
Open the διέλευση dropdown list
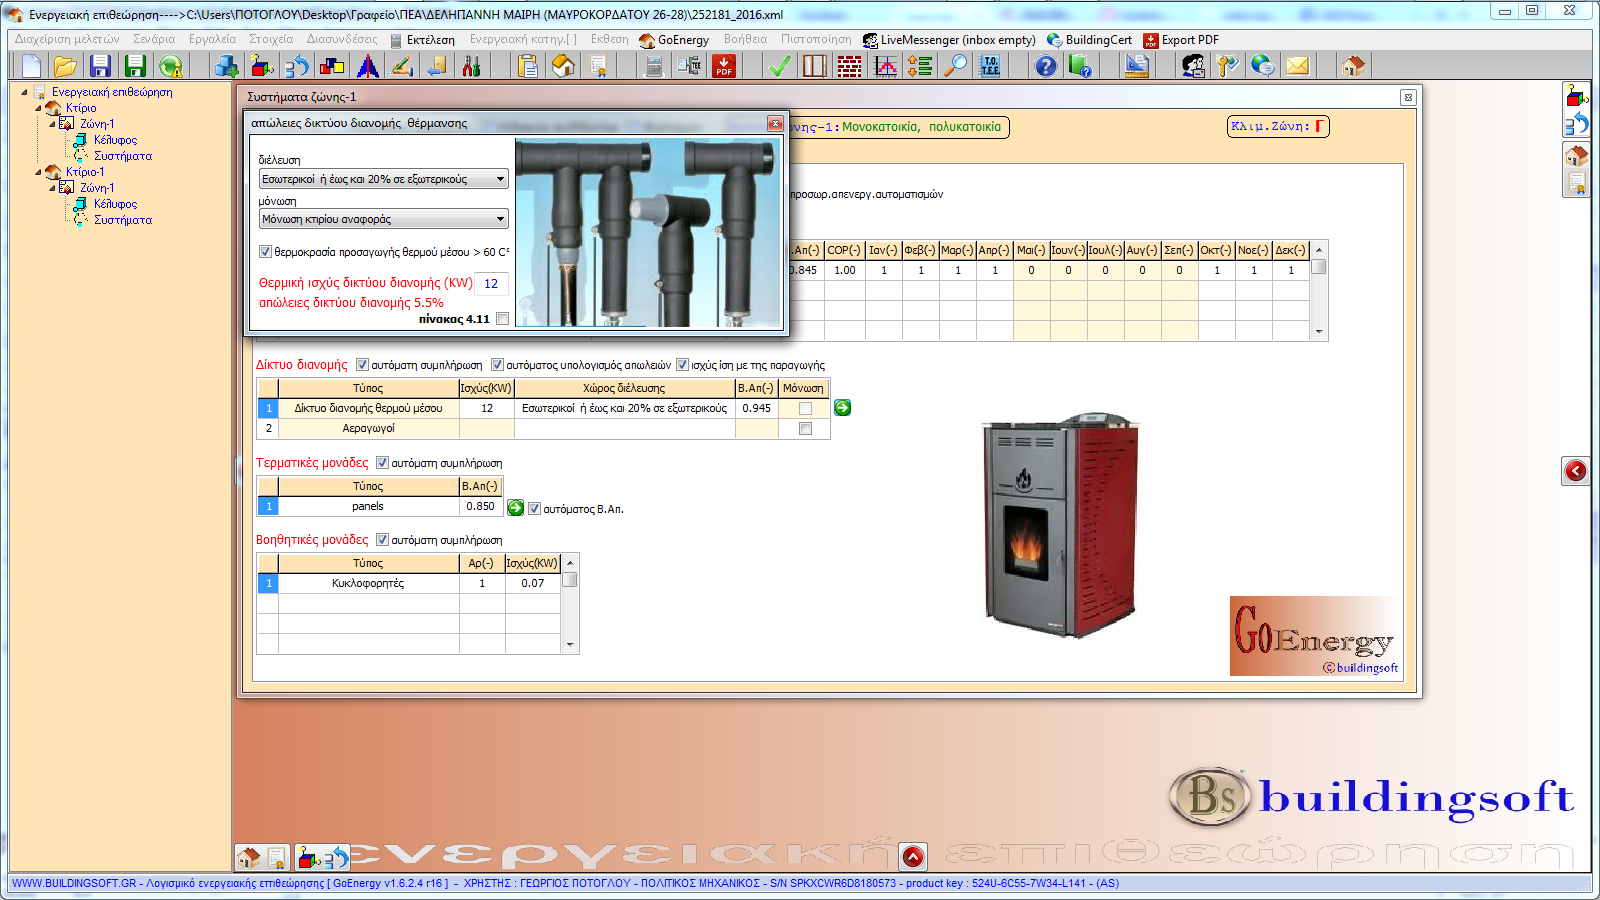[x=383, y=179]
